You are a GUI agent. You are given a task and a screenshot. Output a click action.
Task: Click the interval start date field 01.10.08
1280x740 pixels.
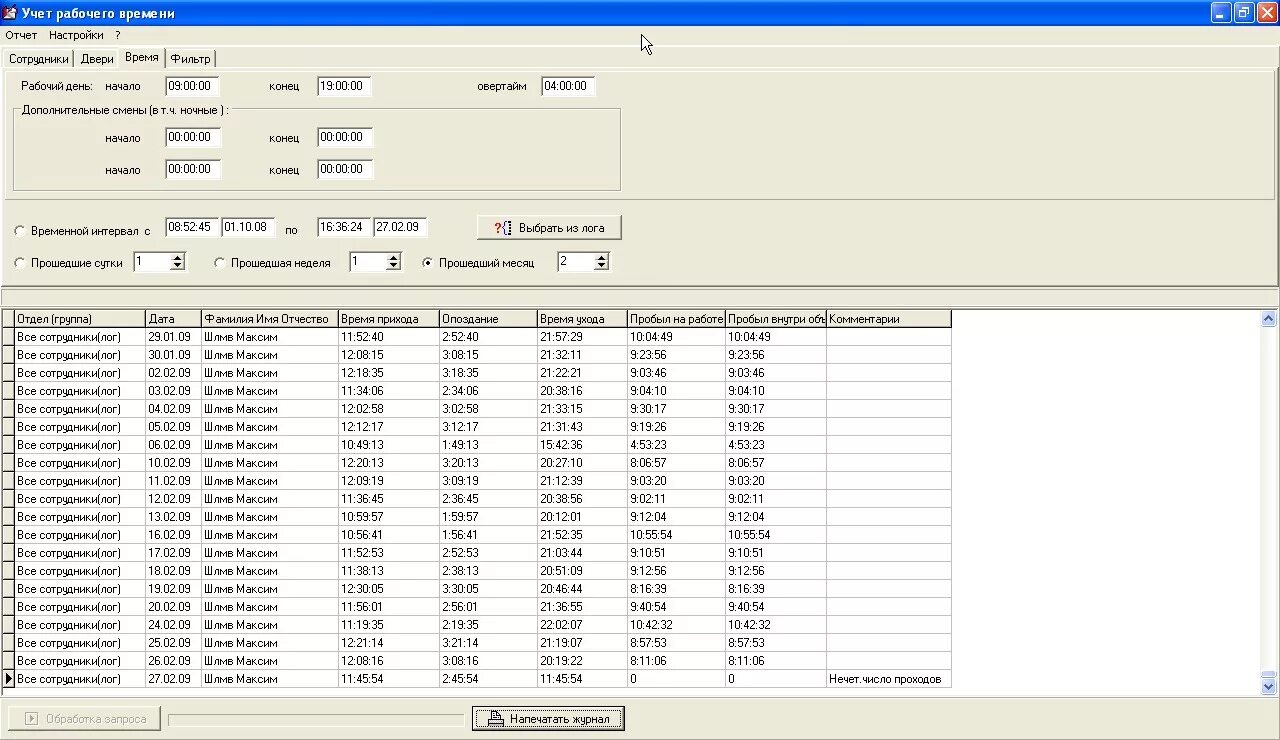pyautogui.click(x=249, y=227)
